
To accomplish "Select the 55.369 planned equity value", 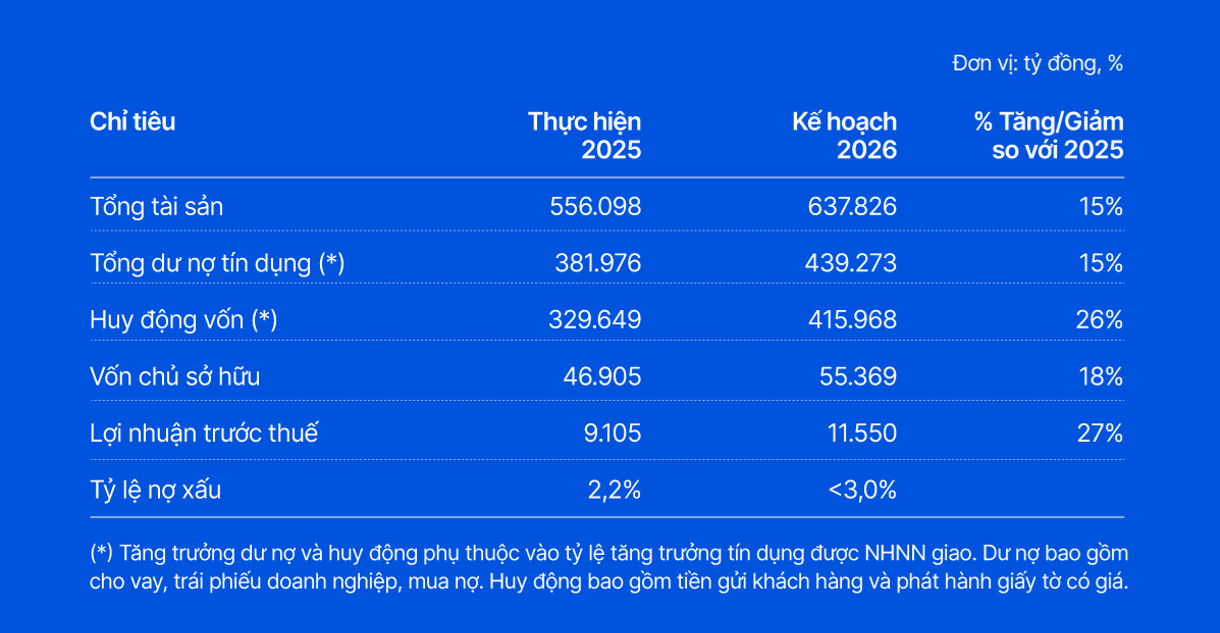I will 857,377.
